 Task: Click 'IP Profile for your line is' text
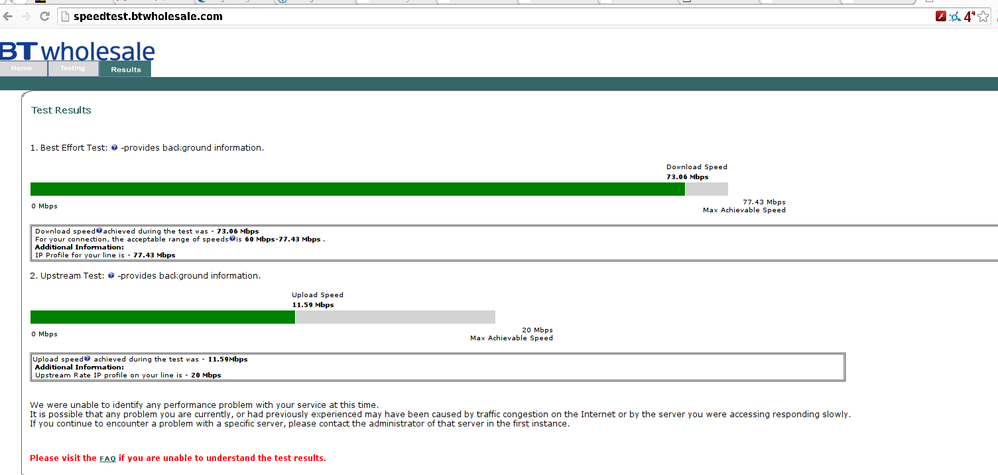tap(80, 255)
